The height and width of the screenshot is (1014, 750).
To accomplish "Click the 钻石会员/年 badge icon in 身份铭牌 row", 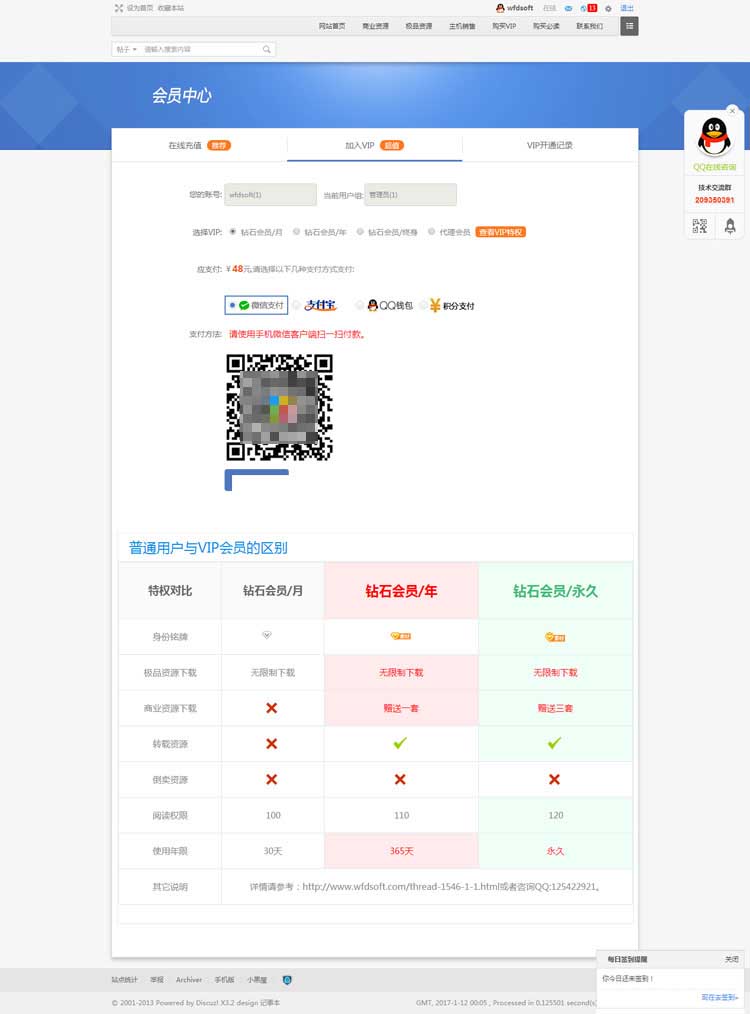I will (x=401, y=636).
